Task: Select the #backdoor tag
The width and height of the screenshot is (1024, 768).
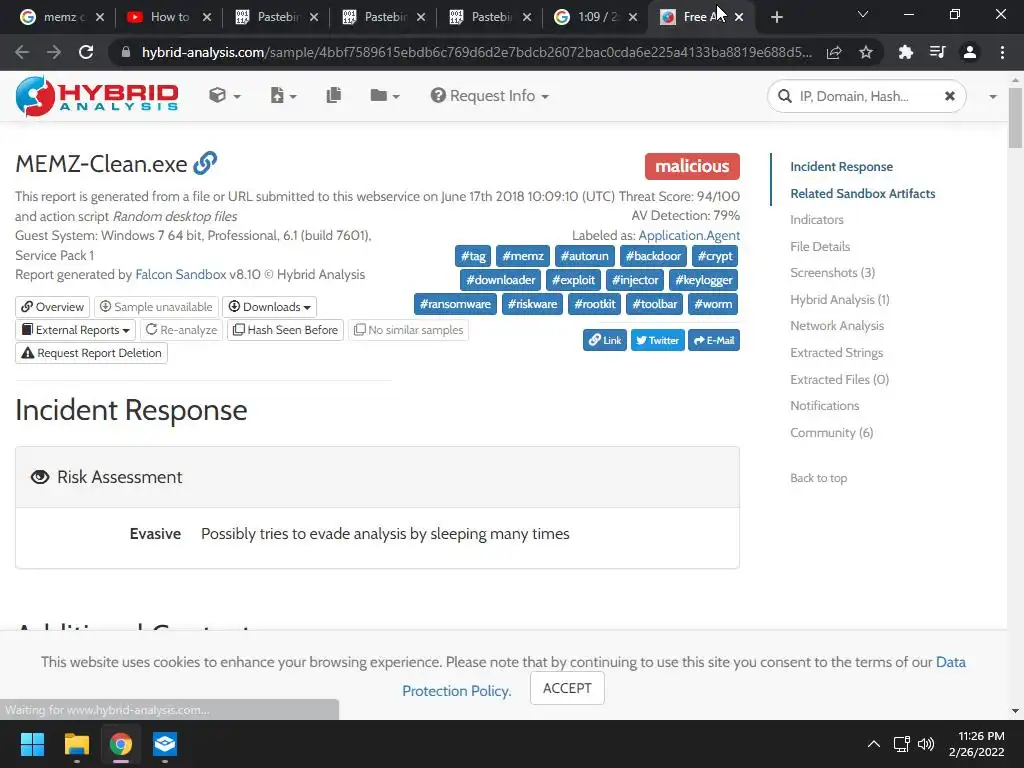Action: point(653,256)
